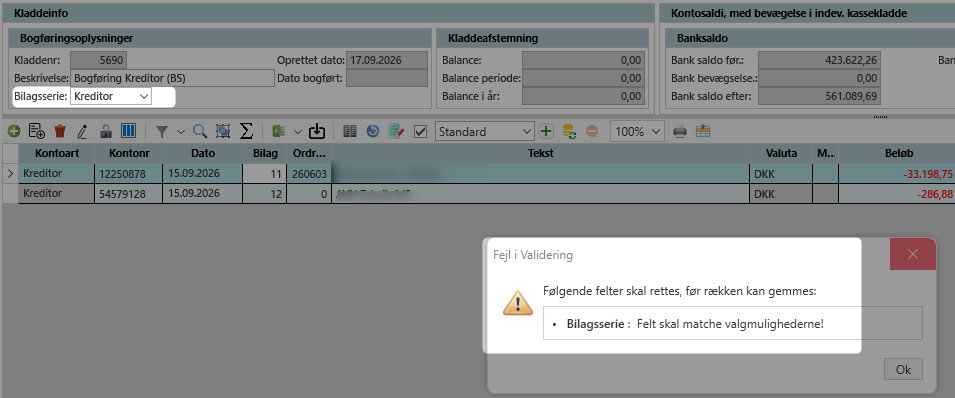The width and height of the screenshot is (955, 398).
Task: Click the red trash delete icon
Action: 60,131
